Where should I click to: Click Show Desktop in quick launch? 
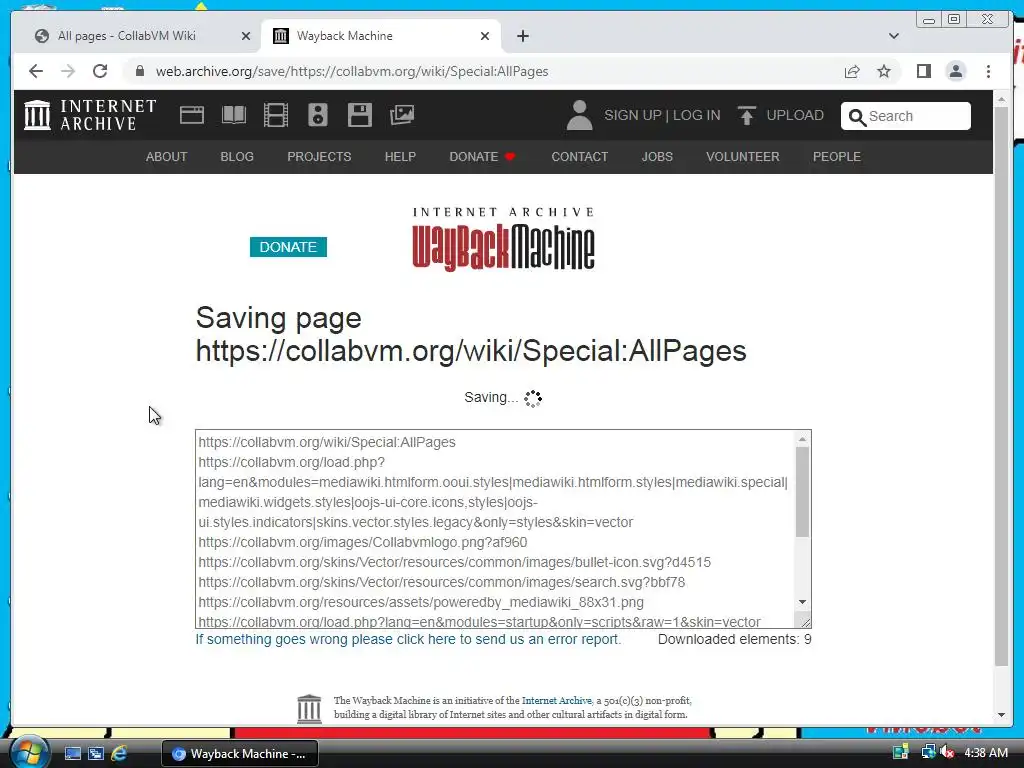(x=72, y=754)
